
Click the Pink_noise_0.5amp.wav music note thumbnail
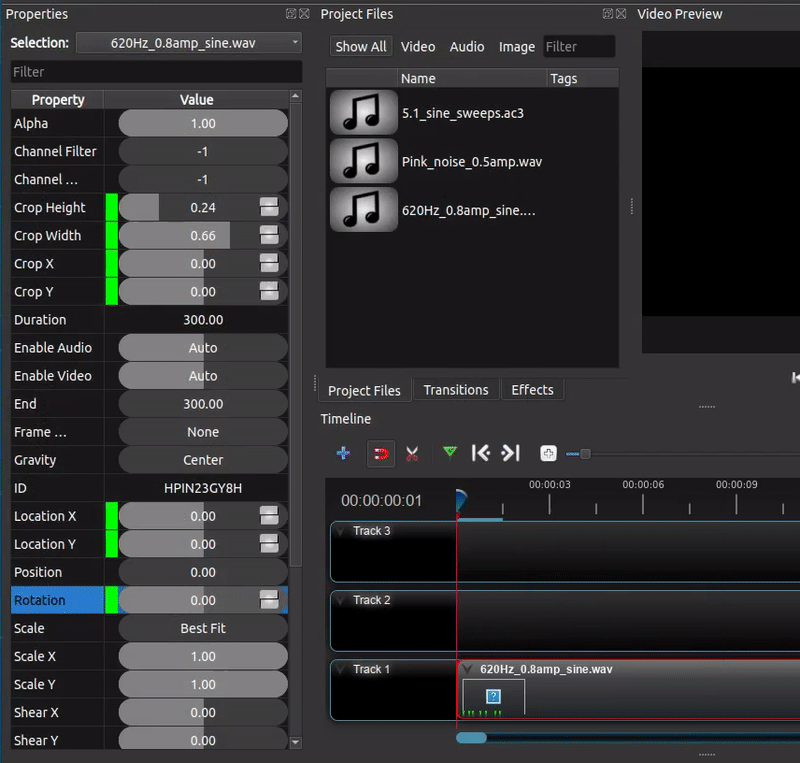click(363, 161)
